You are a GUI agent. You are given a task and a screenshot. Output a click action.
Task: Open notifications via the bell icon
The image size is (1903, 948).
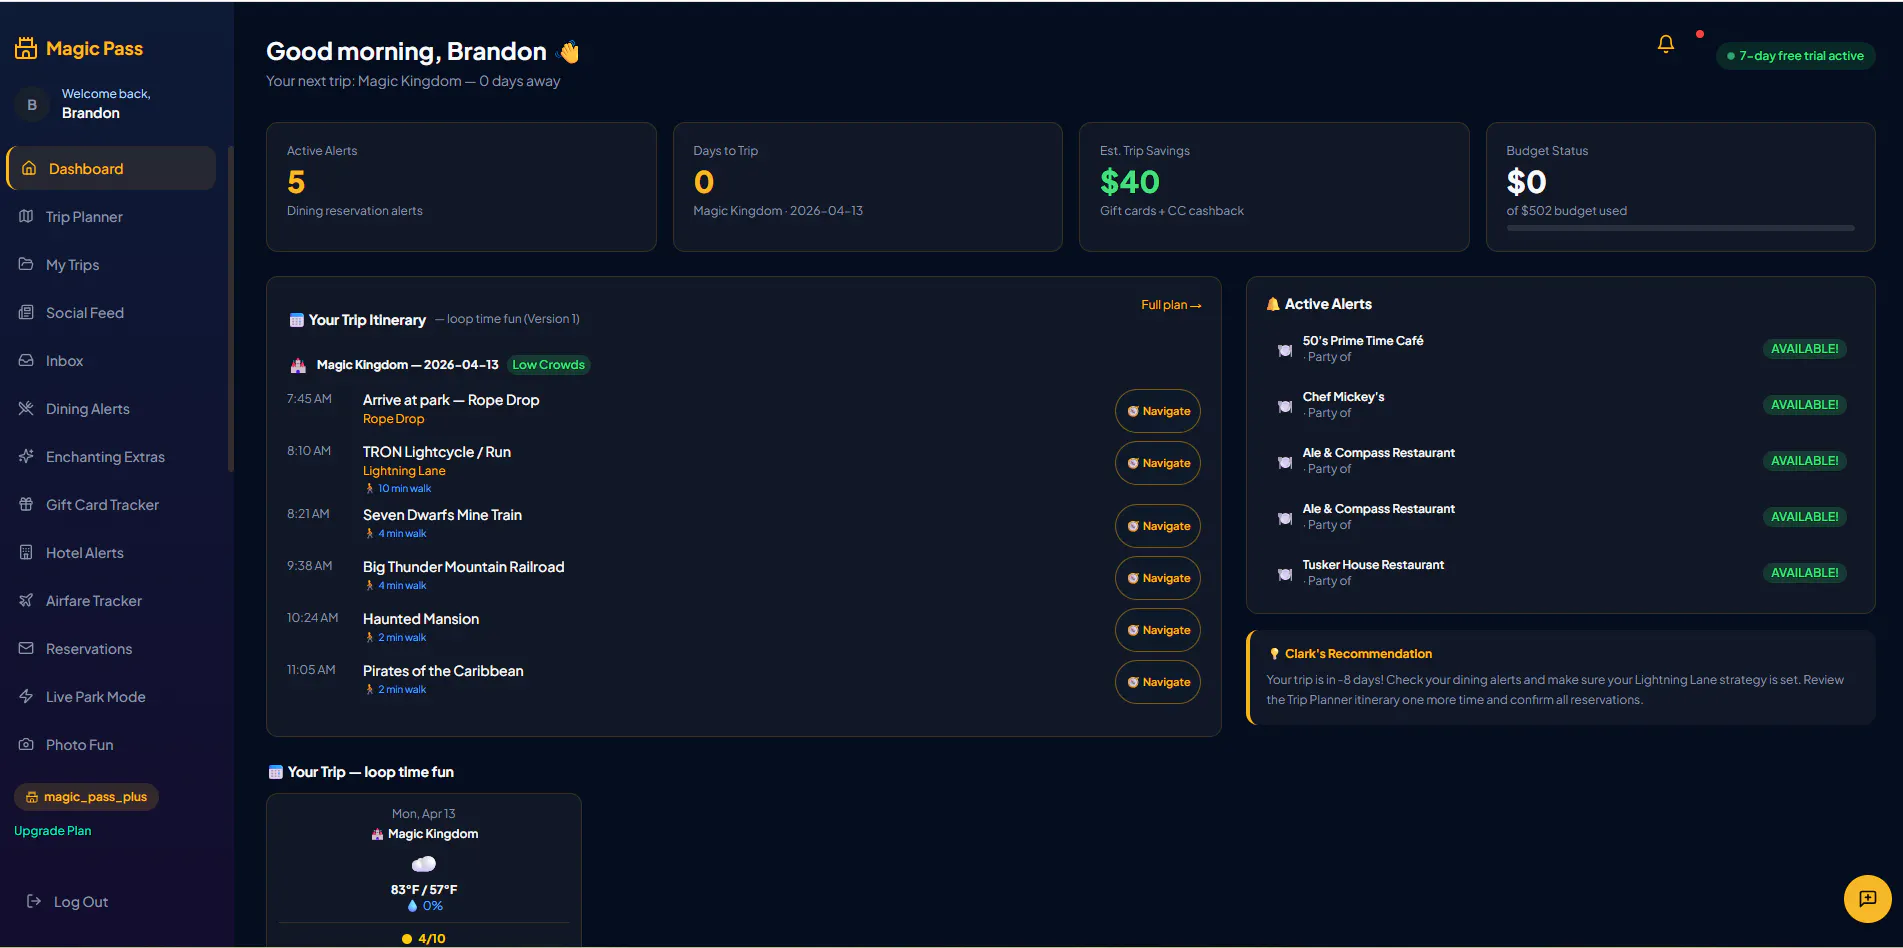tap(1666, 44)
